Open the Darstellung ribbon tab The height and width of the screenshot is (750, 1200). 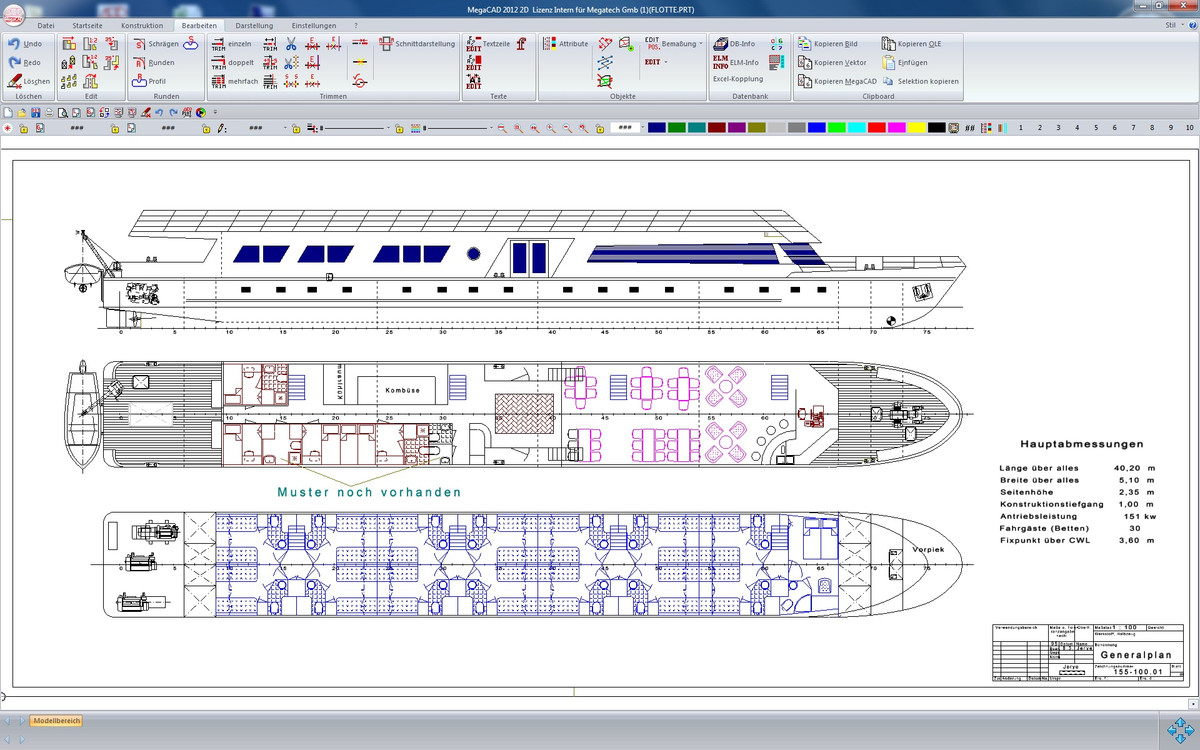254,25
